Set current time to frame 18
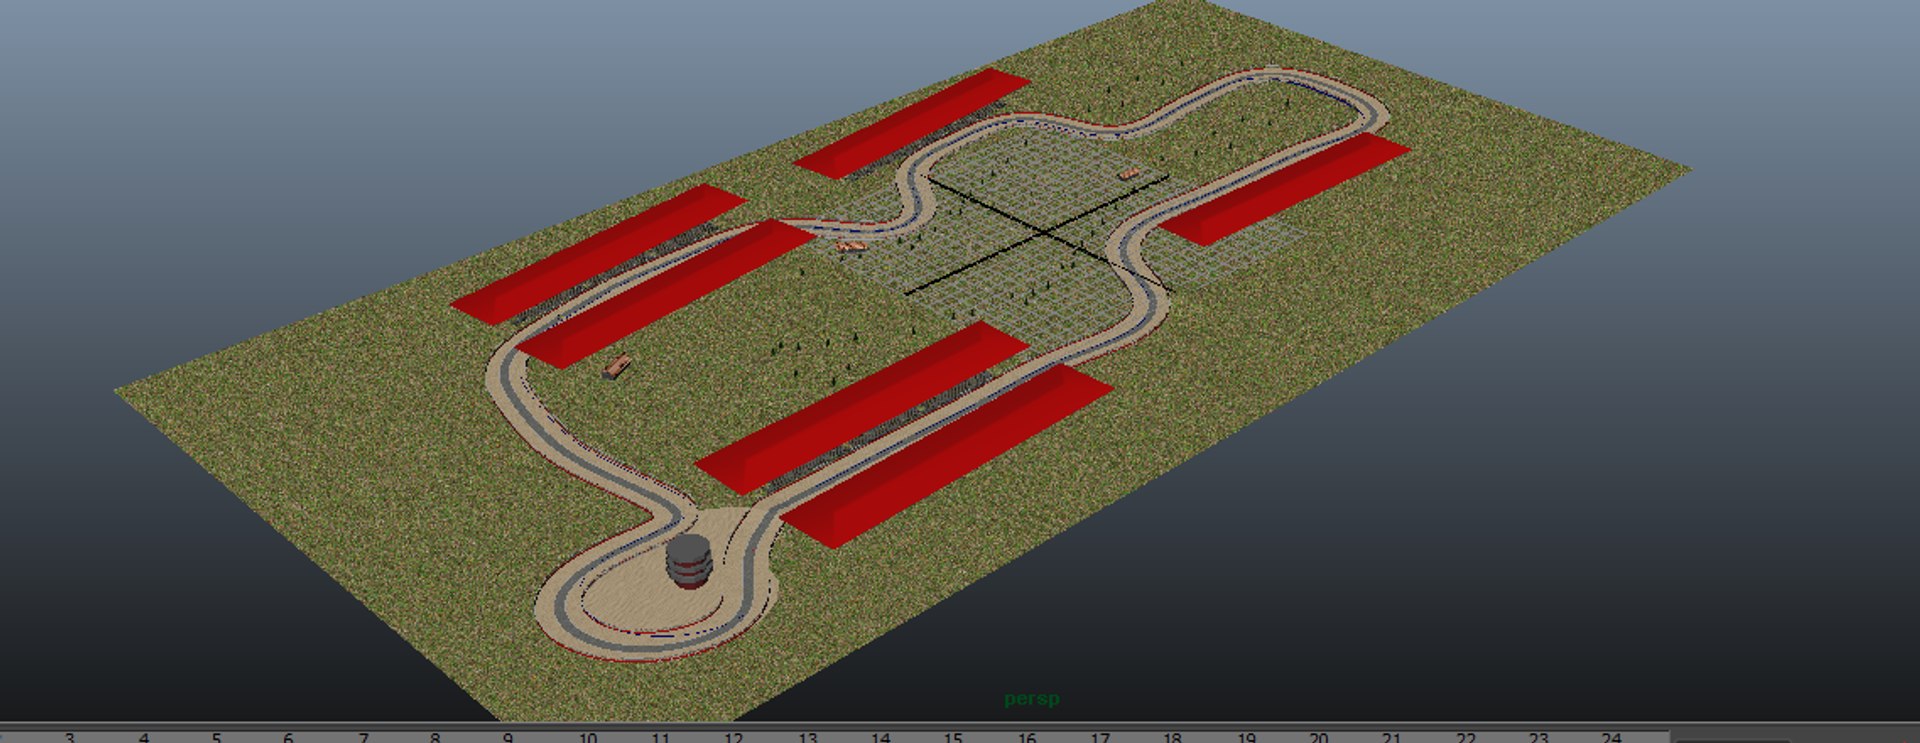This screenshot has width=1920, height=743. pyautogui.click(x=1172, y=737)
